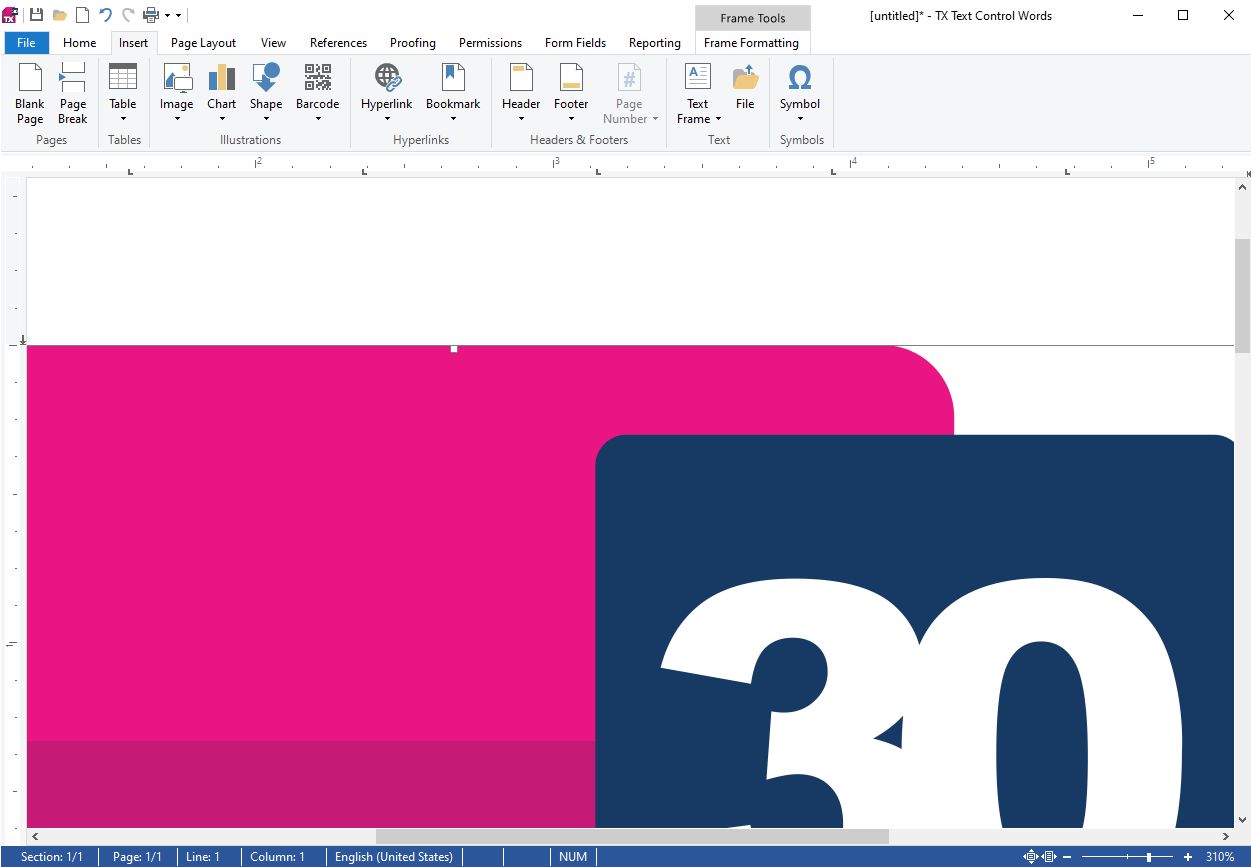Image resolution: width=1251 pixels, height=867 pixels.
Task: Switch to the View tab
Action: coord(274,43)
